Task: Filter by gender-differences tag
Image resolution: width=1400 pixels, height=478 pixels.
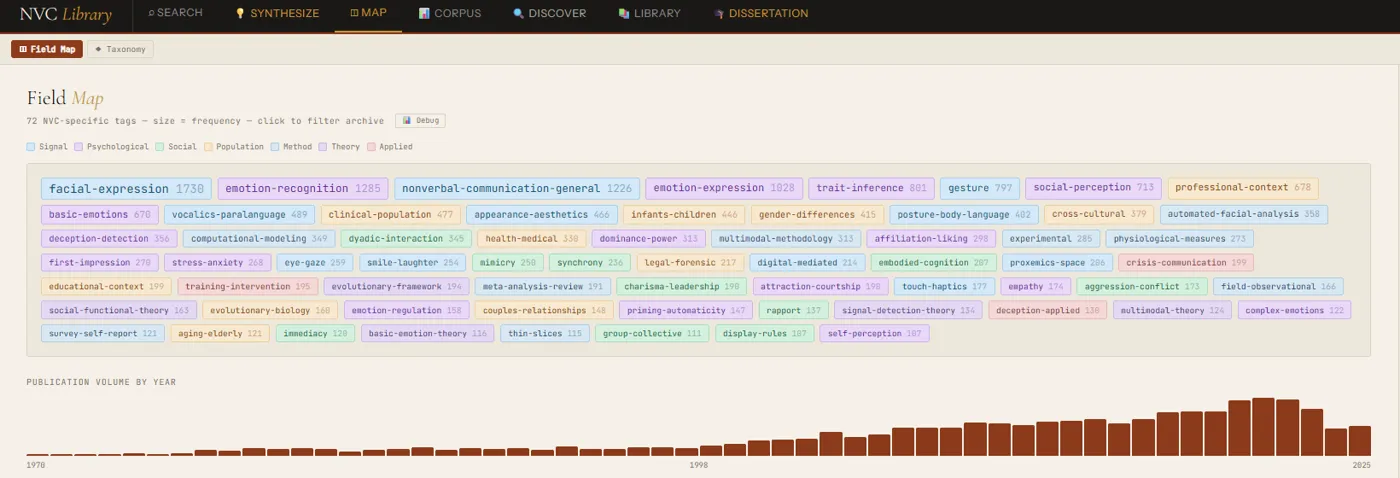Action: tap(817, 214)
